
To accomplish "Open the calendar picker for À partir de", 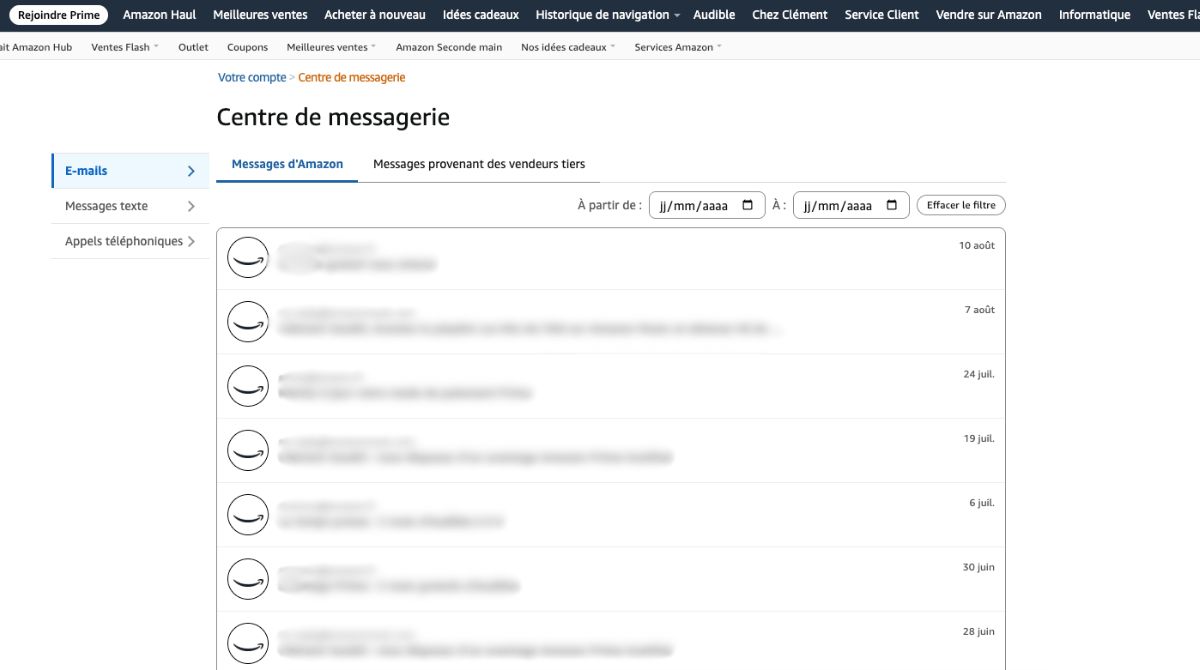I will point(748,205).
